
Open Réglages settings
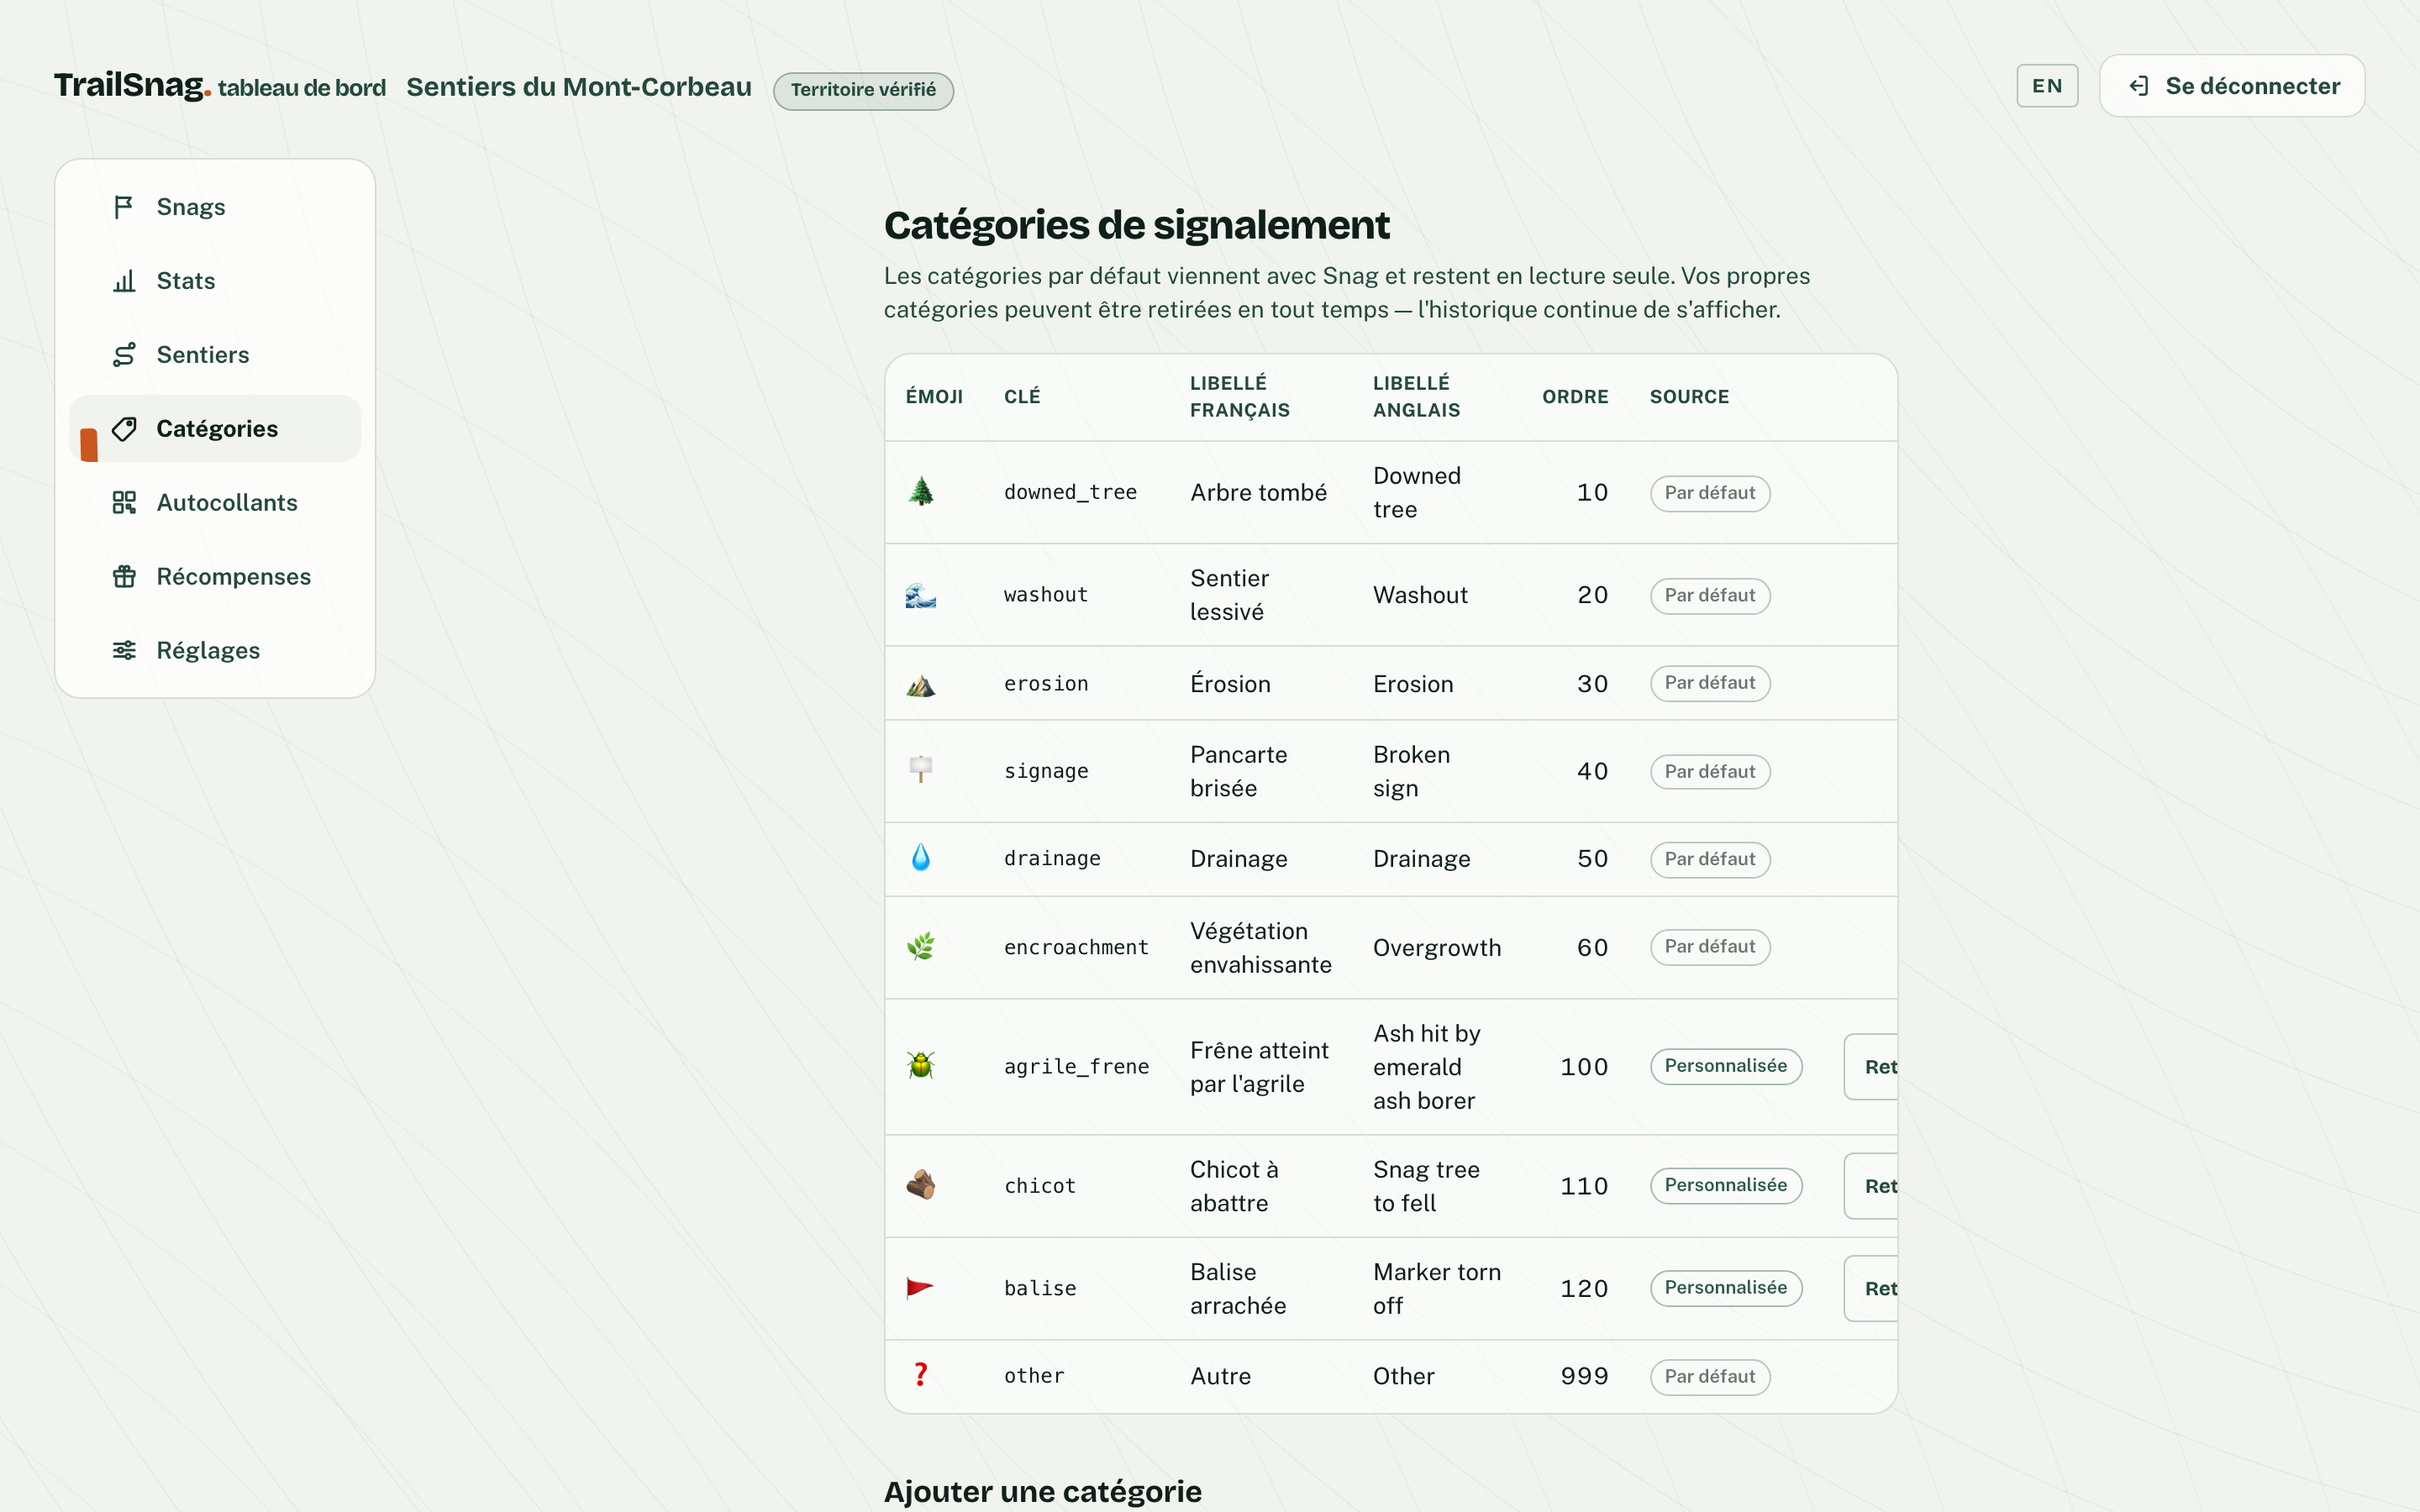[215, 651]
